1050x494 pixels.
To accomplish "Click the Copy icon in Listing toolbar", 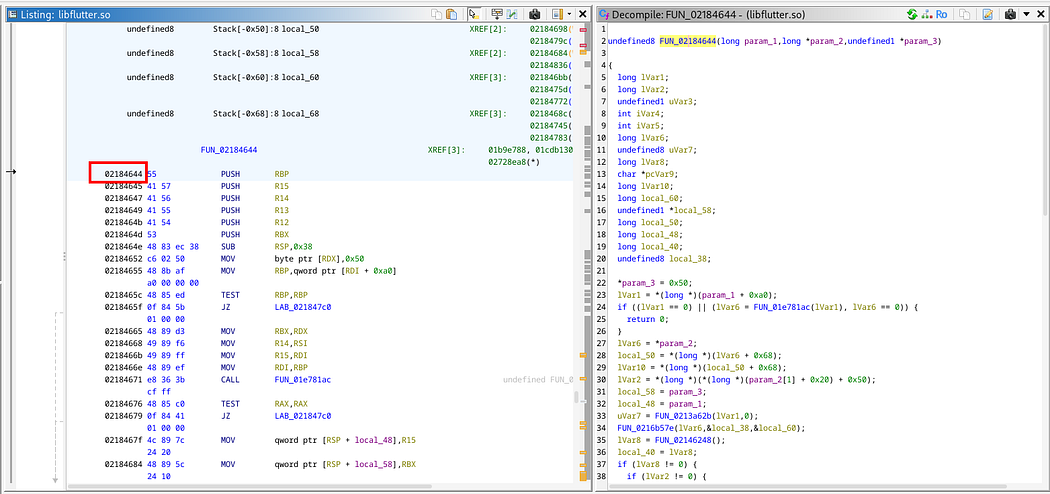I will pos(437,13).
